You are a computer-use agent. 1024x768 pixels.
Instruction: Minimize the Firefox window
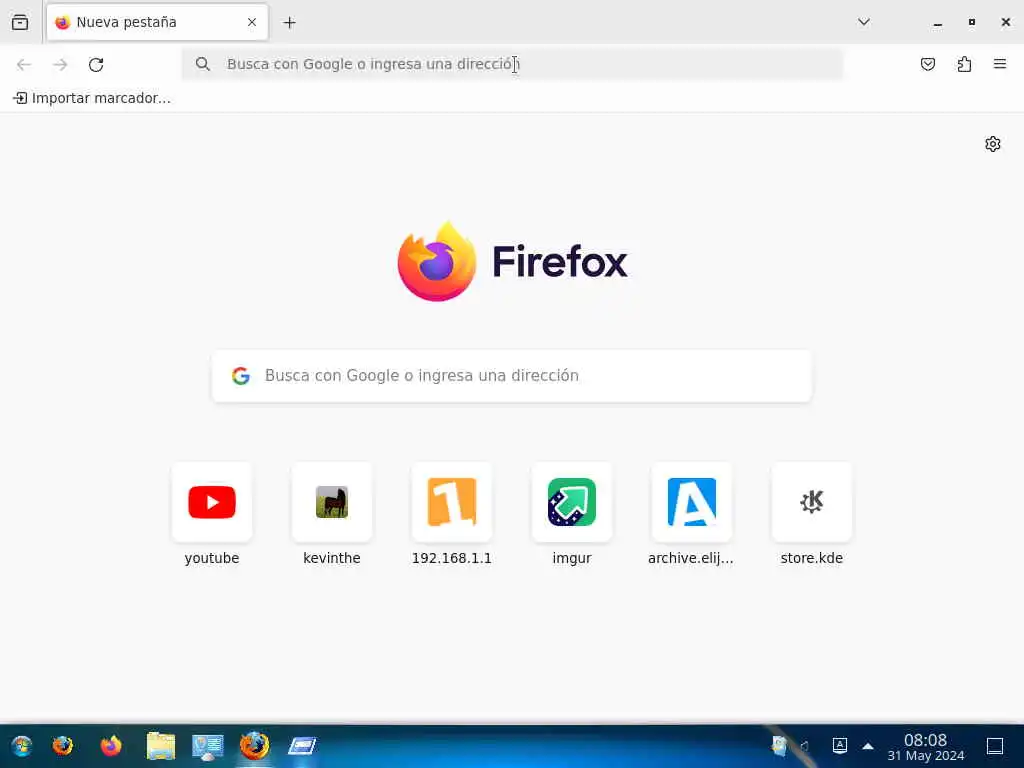(x=938, y=23)
